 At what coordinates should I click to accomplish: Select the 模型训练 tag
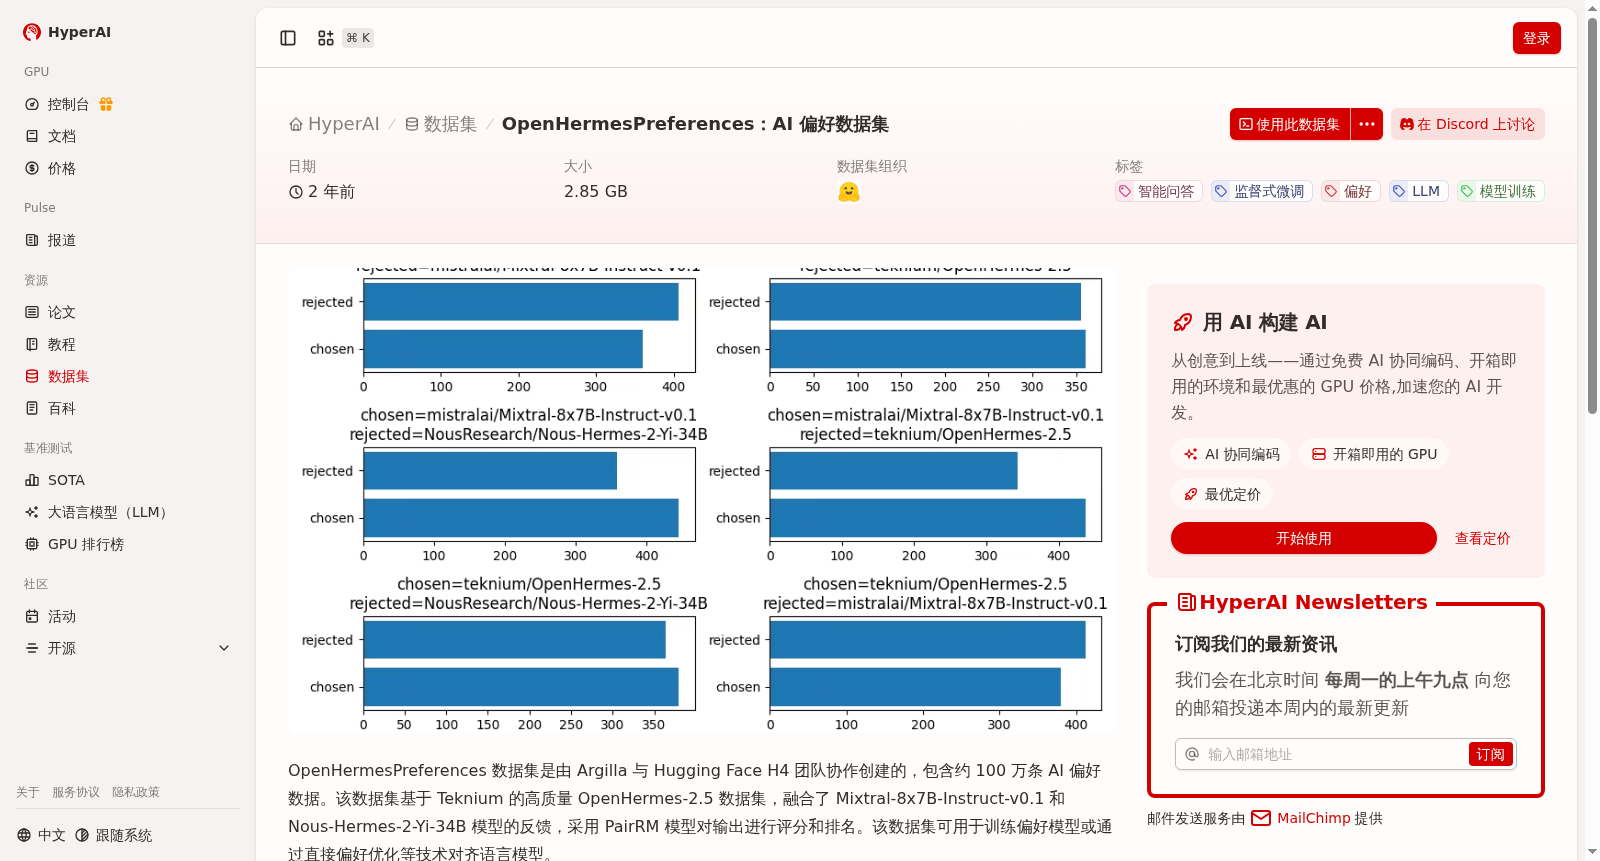click(1501, 191)
